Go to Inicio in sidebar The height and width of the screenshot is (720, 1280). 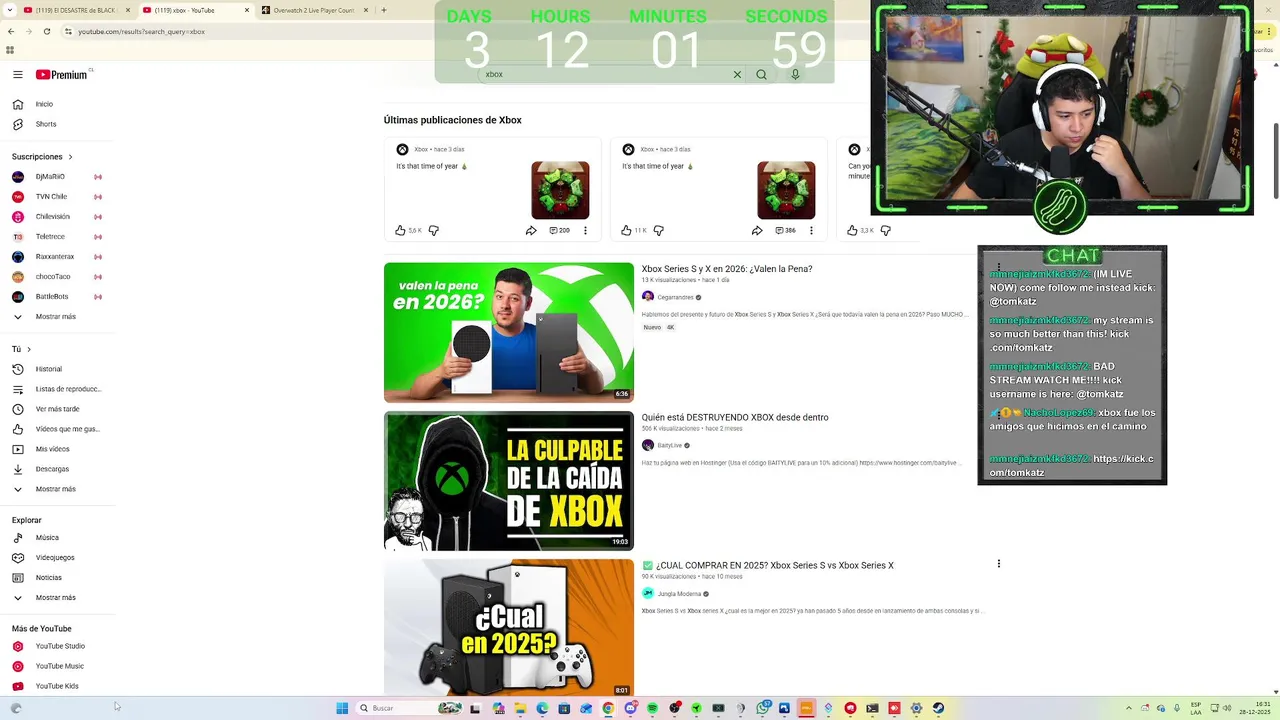[x=44, y=104]
